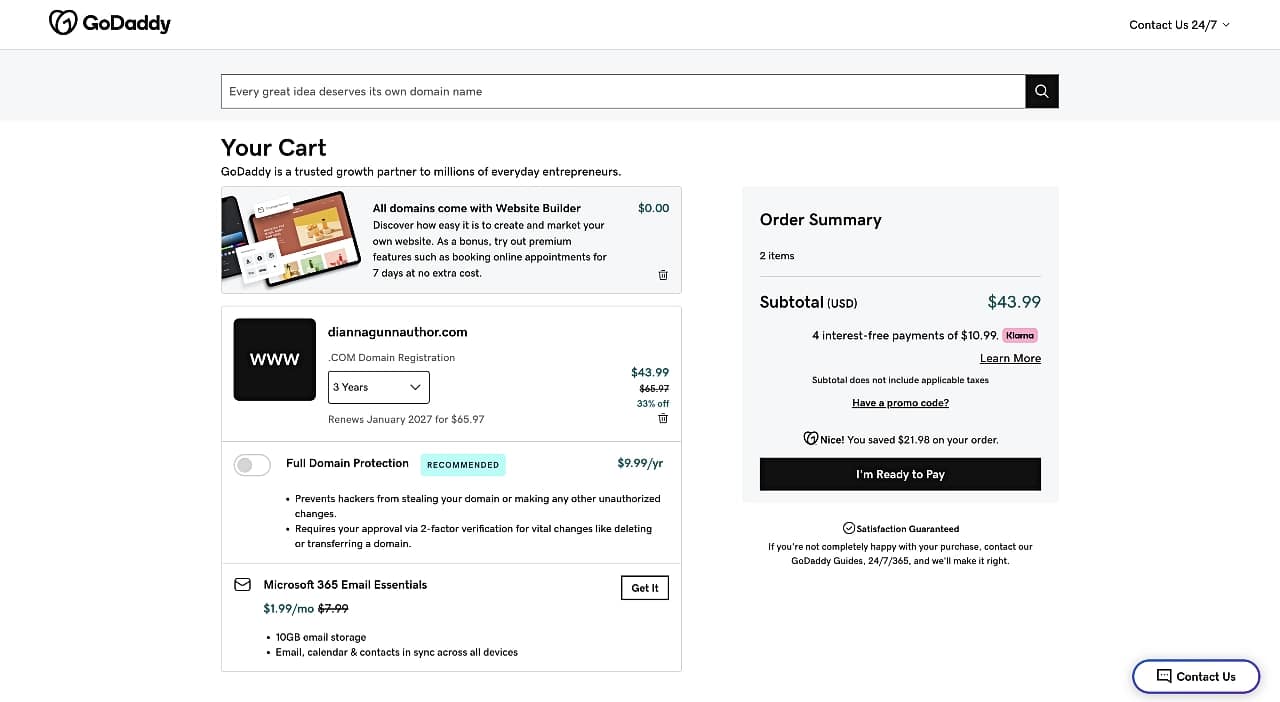Click the RECOMMENDED badge label
The width and height of the screenshot is (1280, 702).
pos(463,464)
